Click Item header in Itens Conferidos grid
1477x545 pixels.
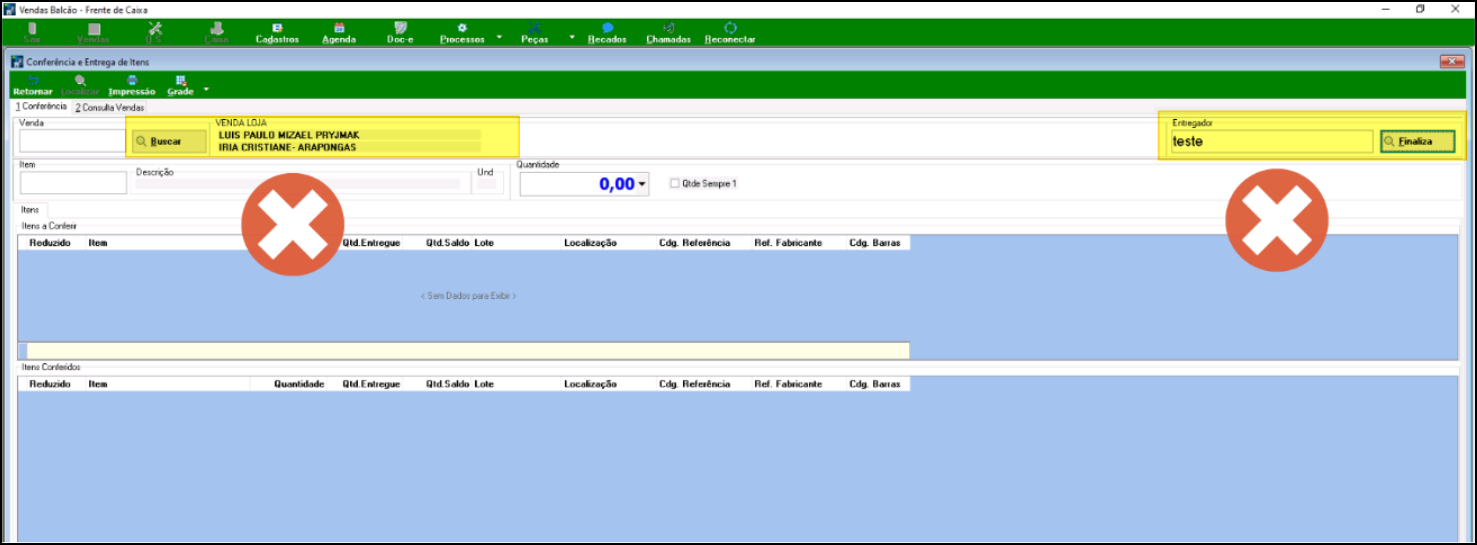point(98,384)
